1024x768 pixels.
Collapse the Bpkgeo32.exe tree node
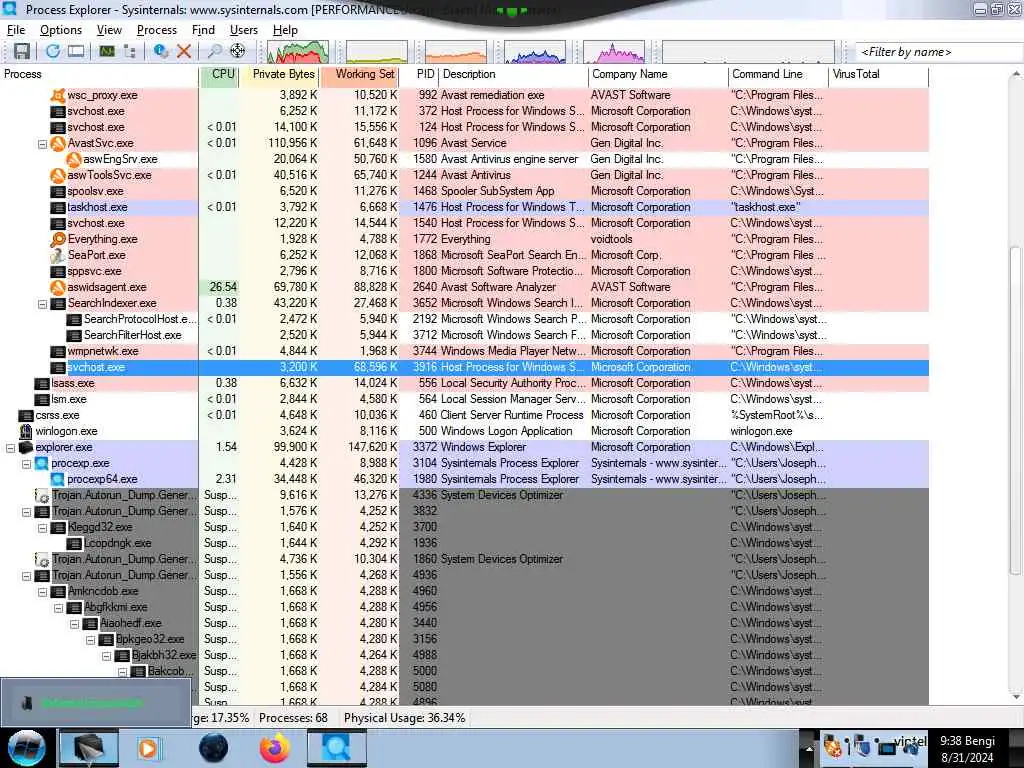[x=91, y=640]
